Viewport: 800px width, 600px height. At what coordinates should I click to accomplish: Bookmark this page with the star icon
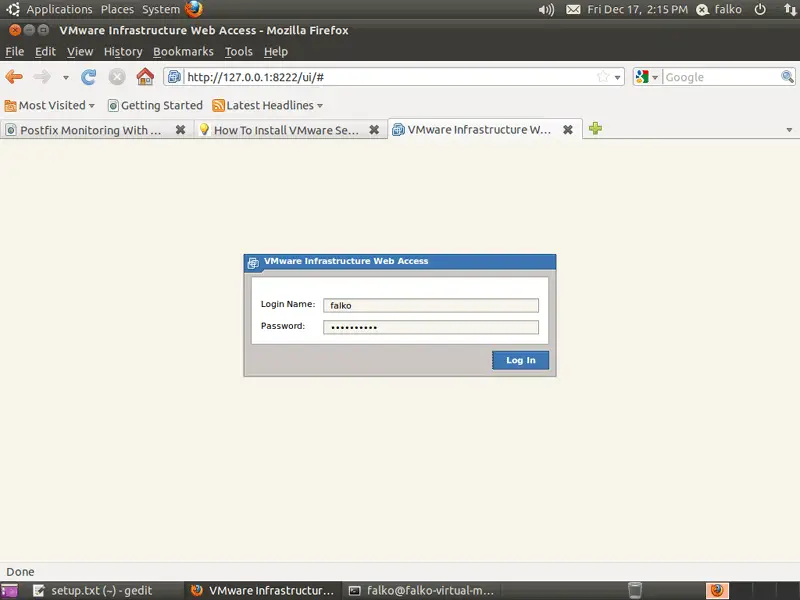[x=603, y=77]
